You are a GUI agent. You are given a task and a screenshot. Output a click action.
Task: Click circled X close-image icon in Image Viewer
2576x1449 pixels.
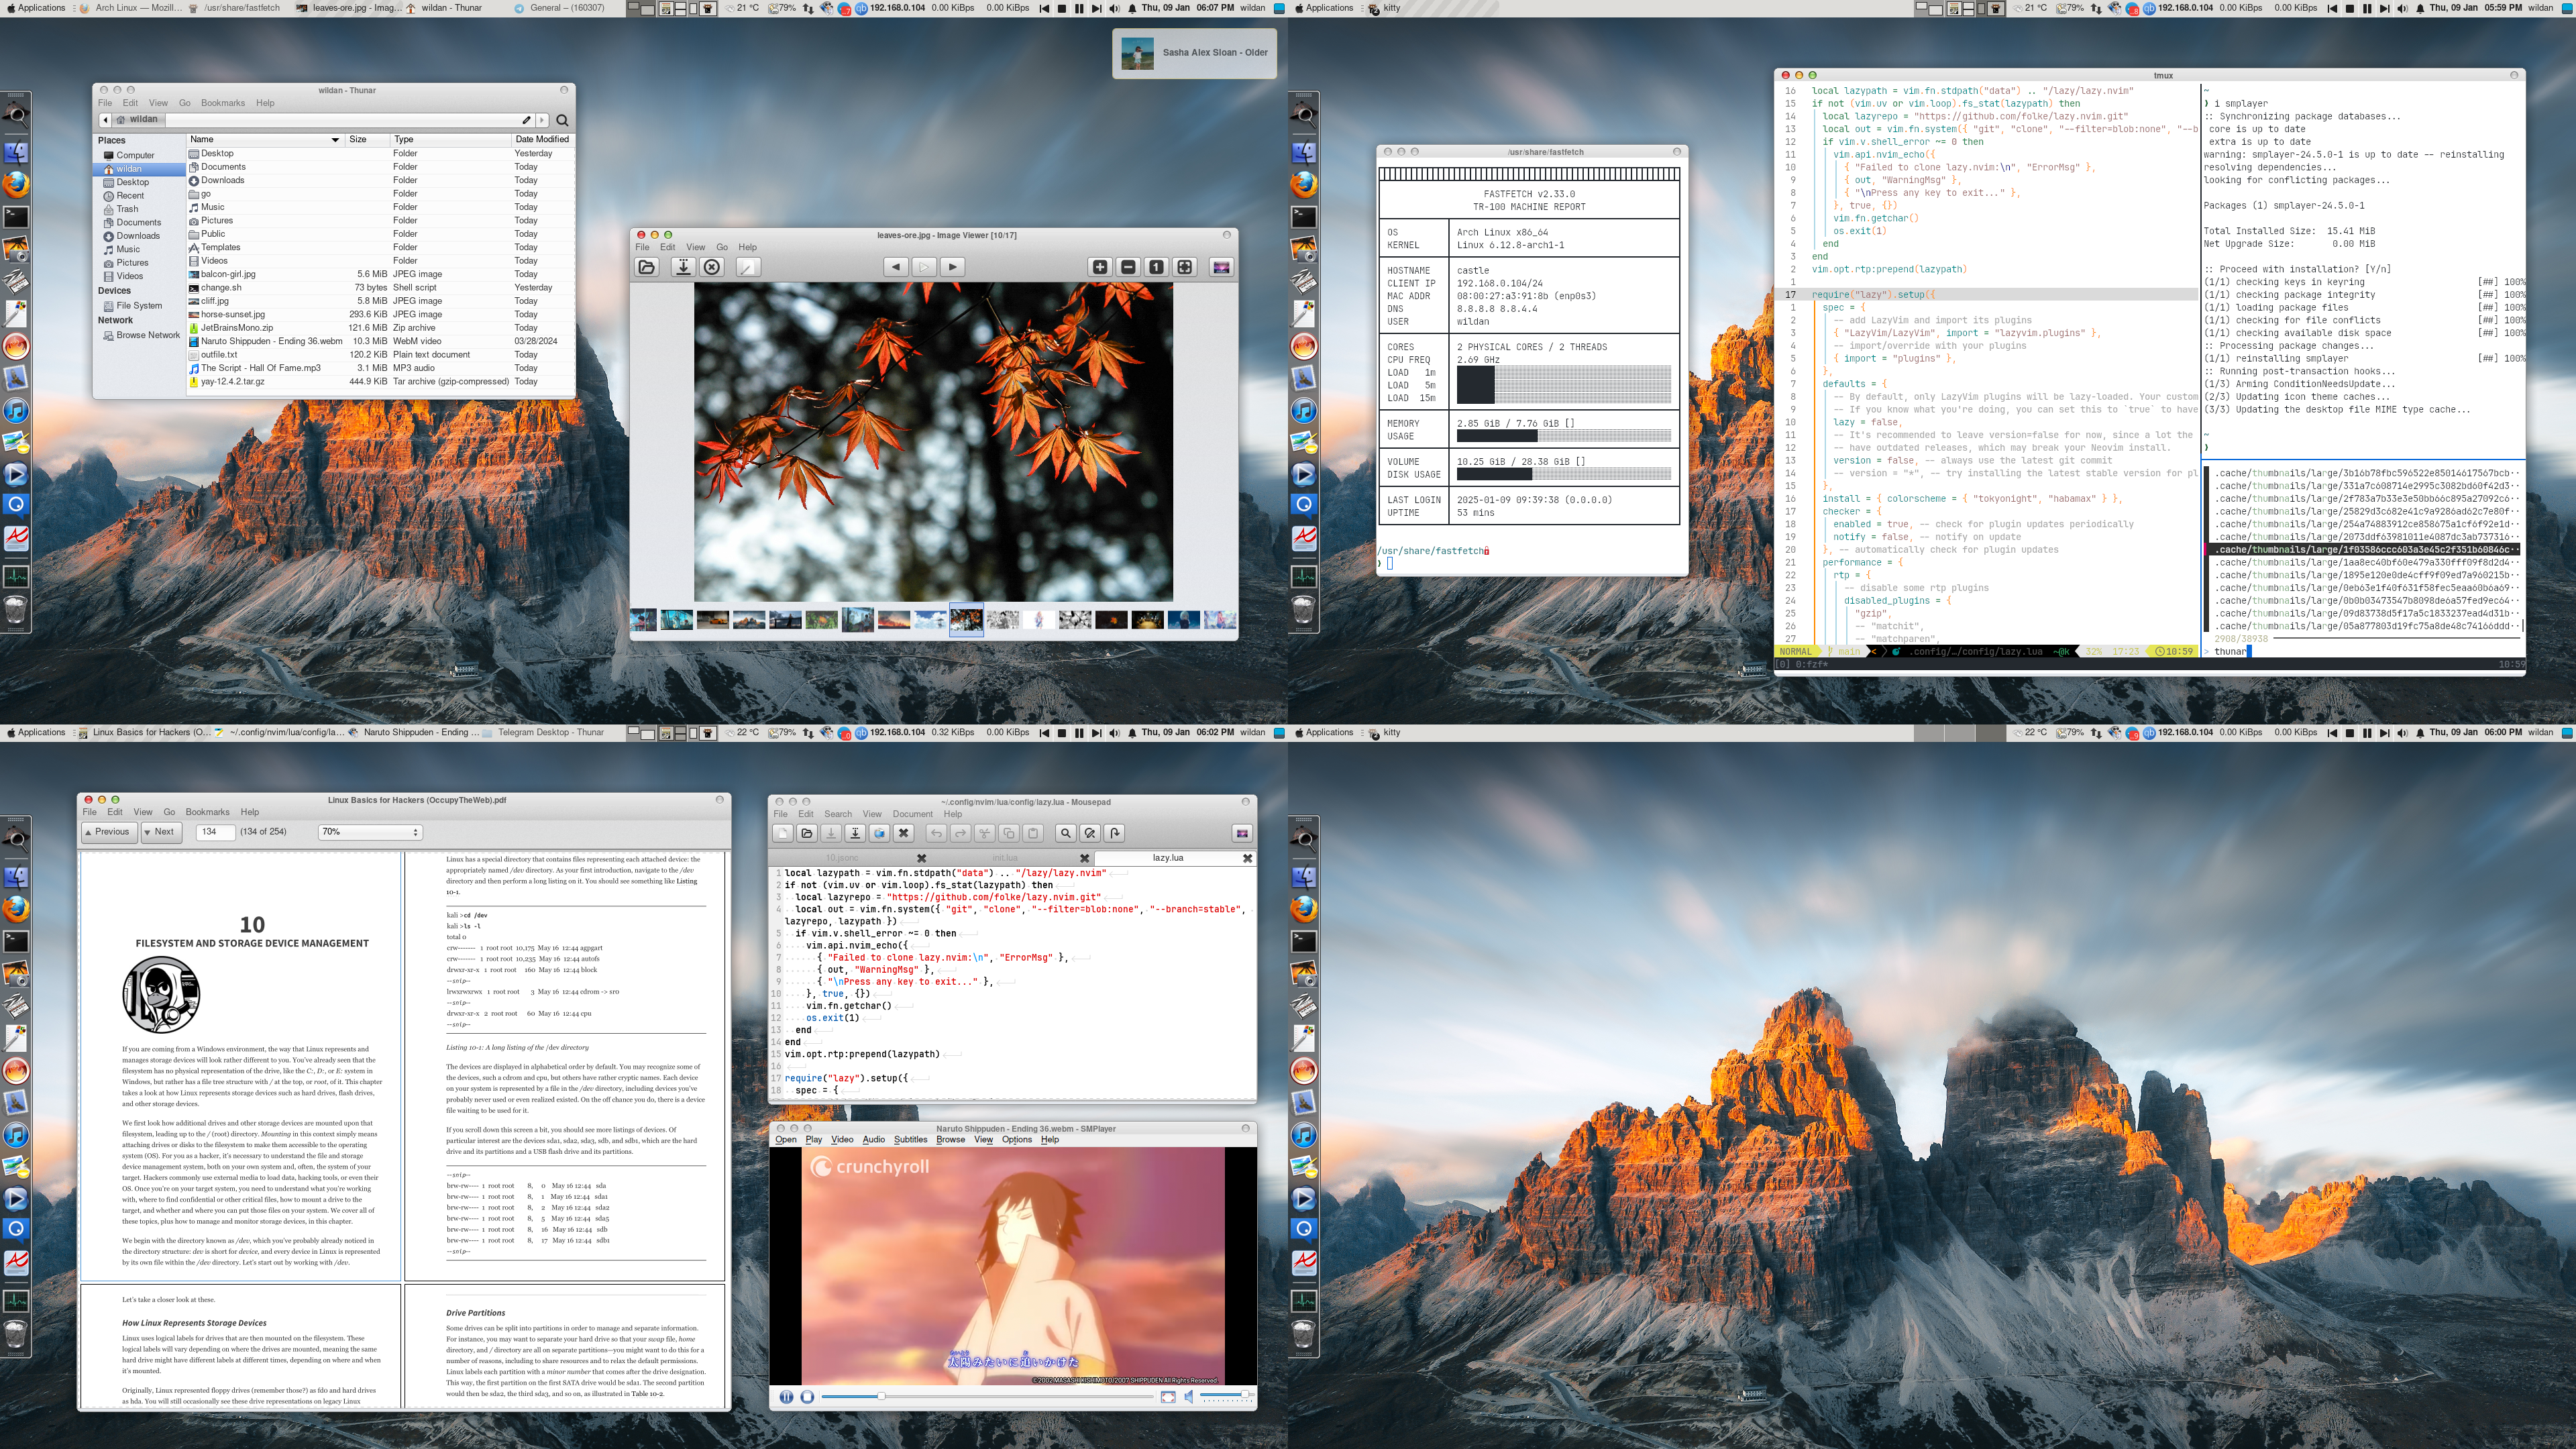[712, 267]
